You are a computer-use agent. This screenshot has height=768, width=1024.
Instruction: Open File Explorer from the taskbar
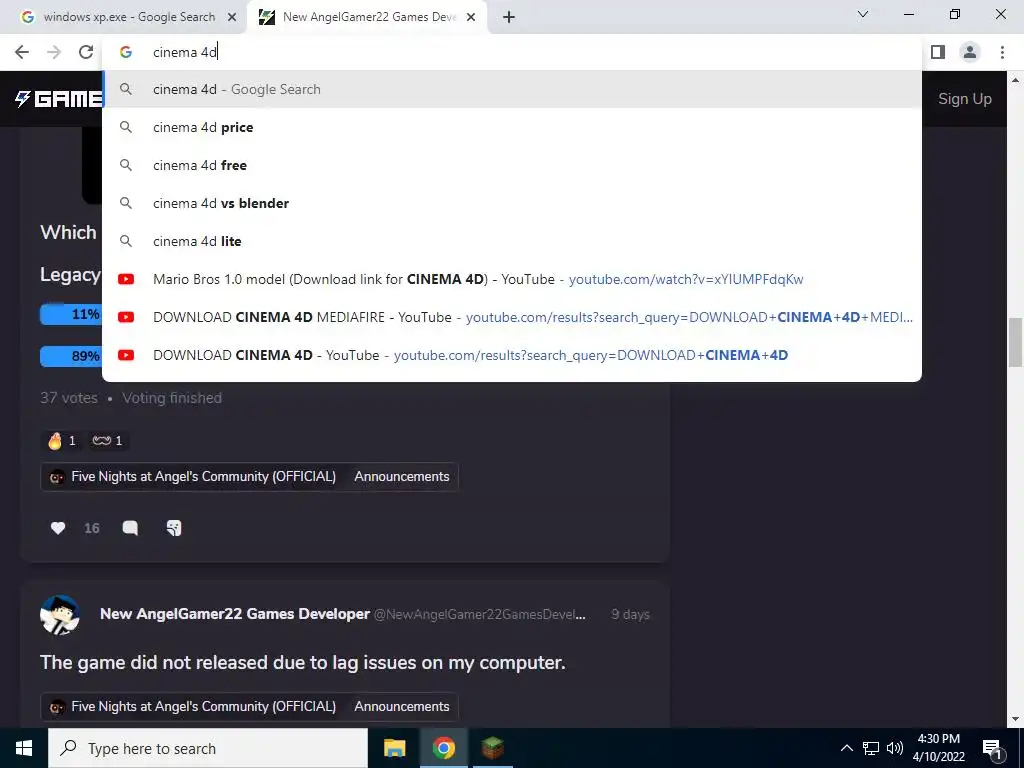(x=394, y=748)
